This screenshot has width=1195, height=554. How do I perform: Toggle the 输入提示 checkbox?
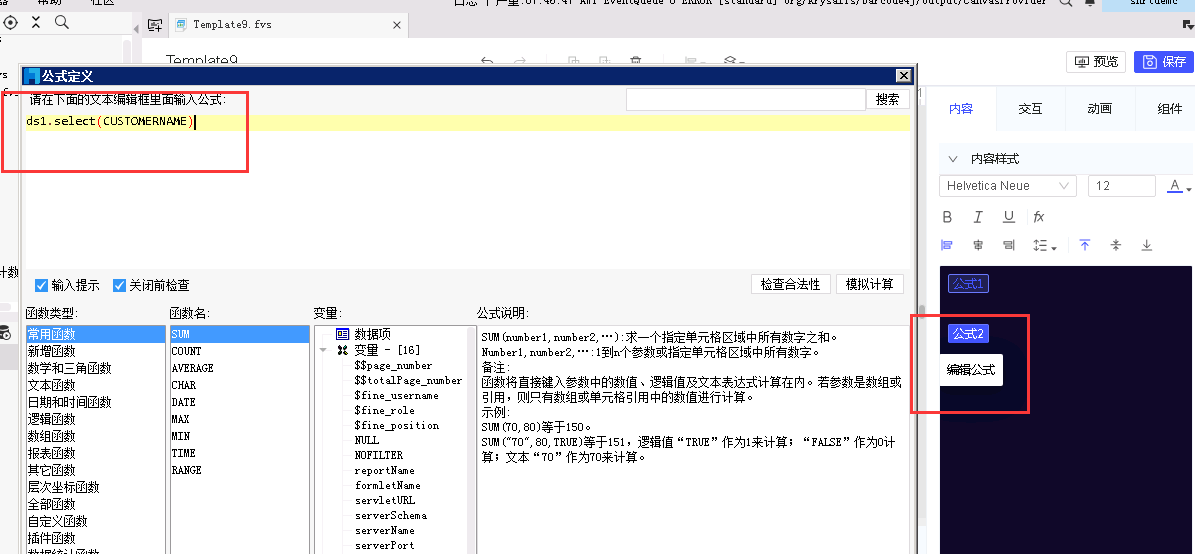pos(42,286)
